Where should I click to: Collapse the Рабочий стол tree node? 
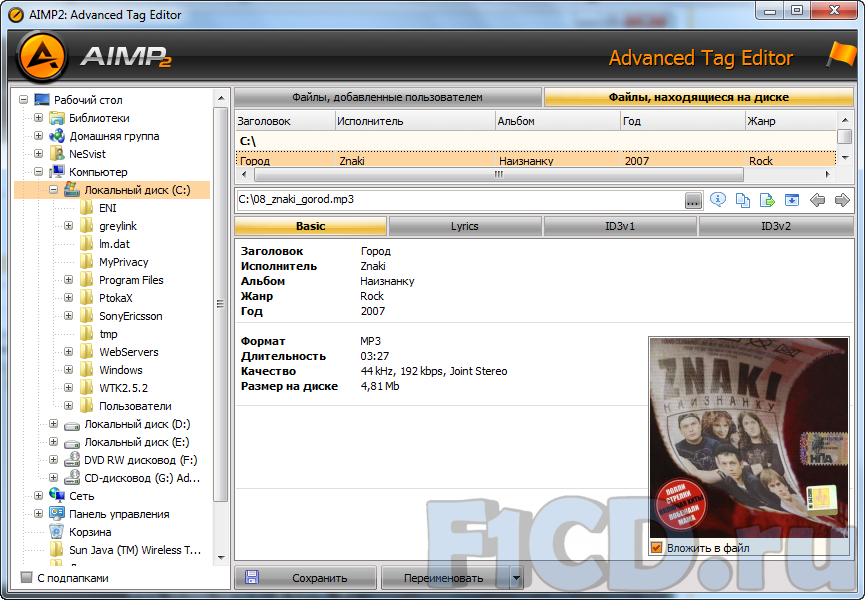(23, 100)
